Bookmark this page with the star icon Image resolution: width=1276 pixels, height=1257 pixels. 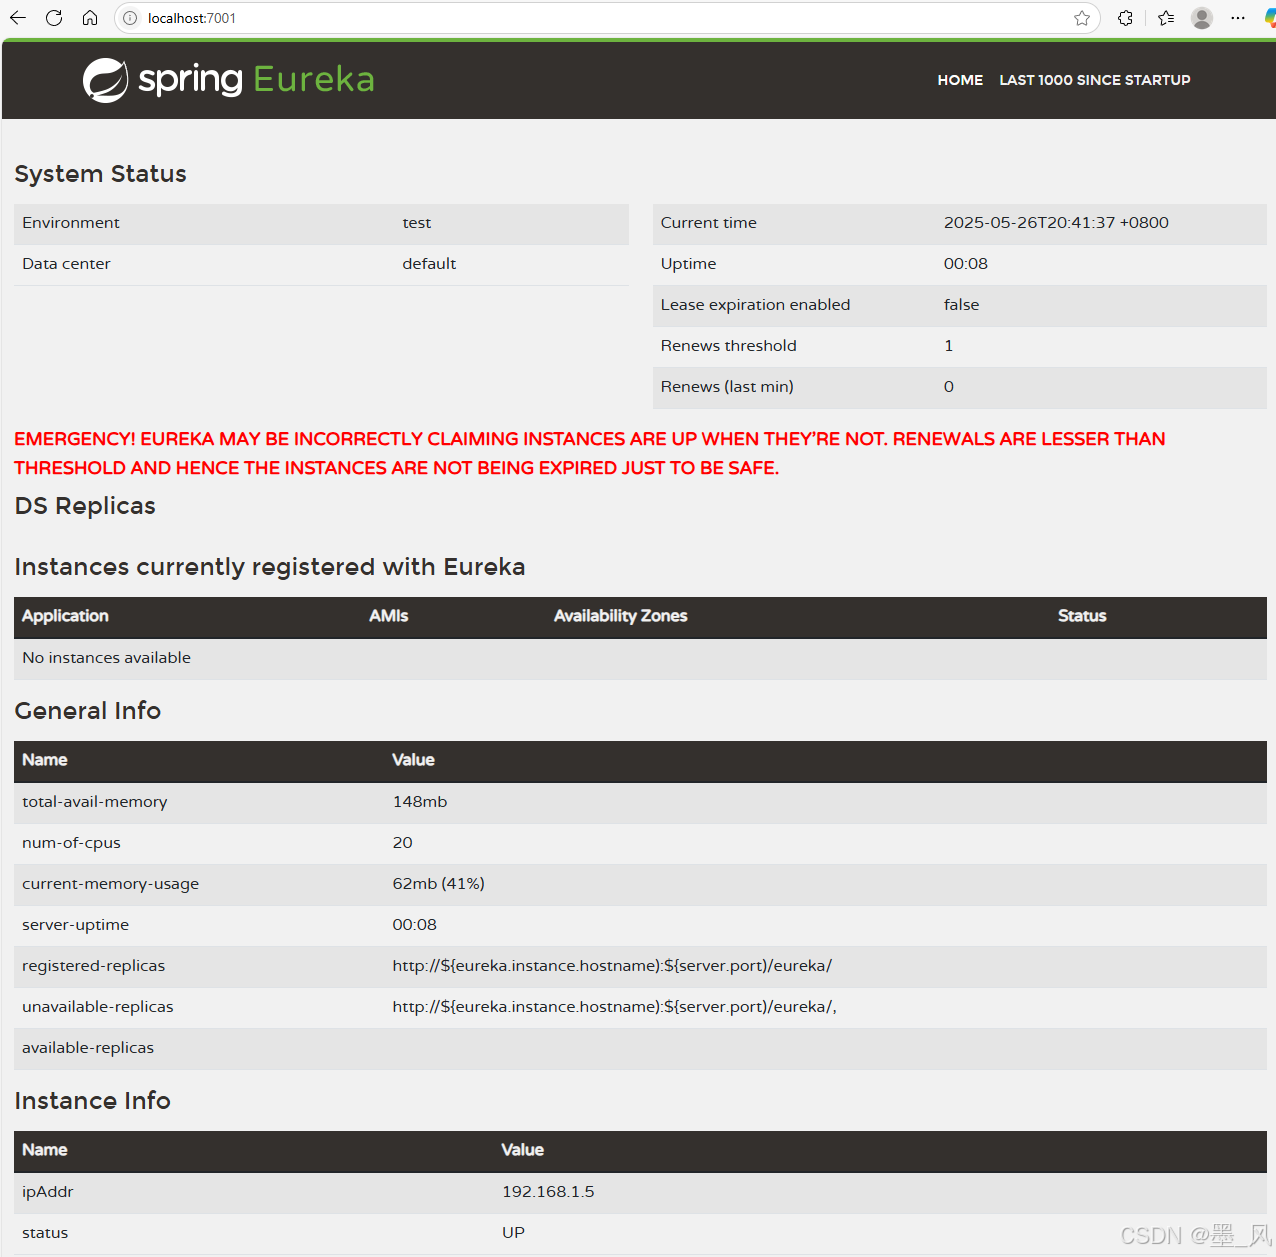[1082, 18]
